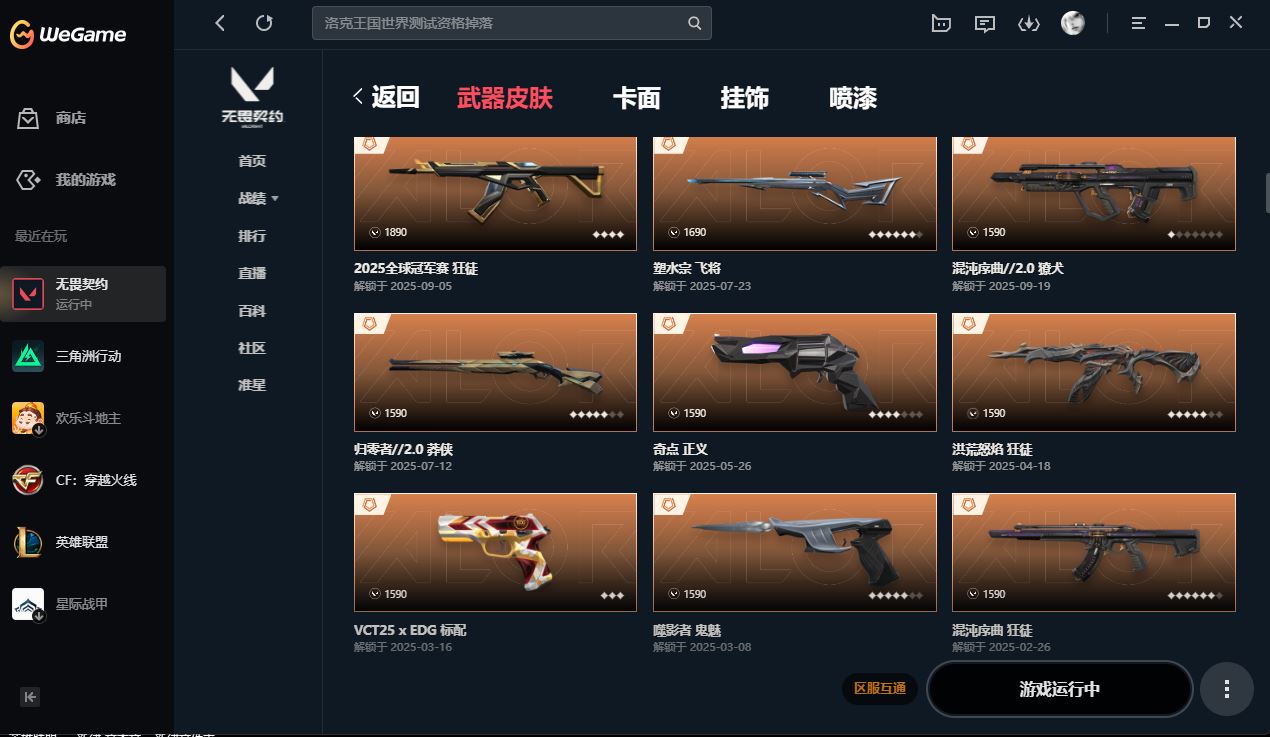Open the three-dot more options button
1270x737 pixels.
1227,689
